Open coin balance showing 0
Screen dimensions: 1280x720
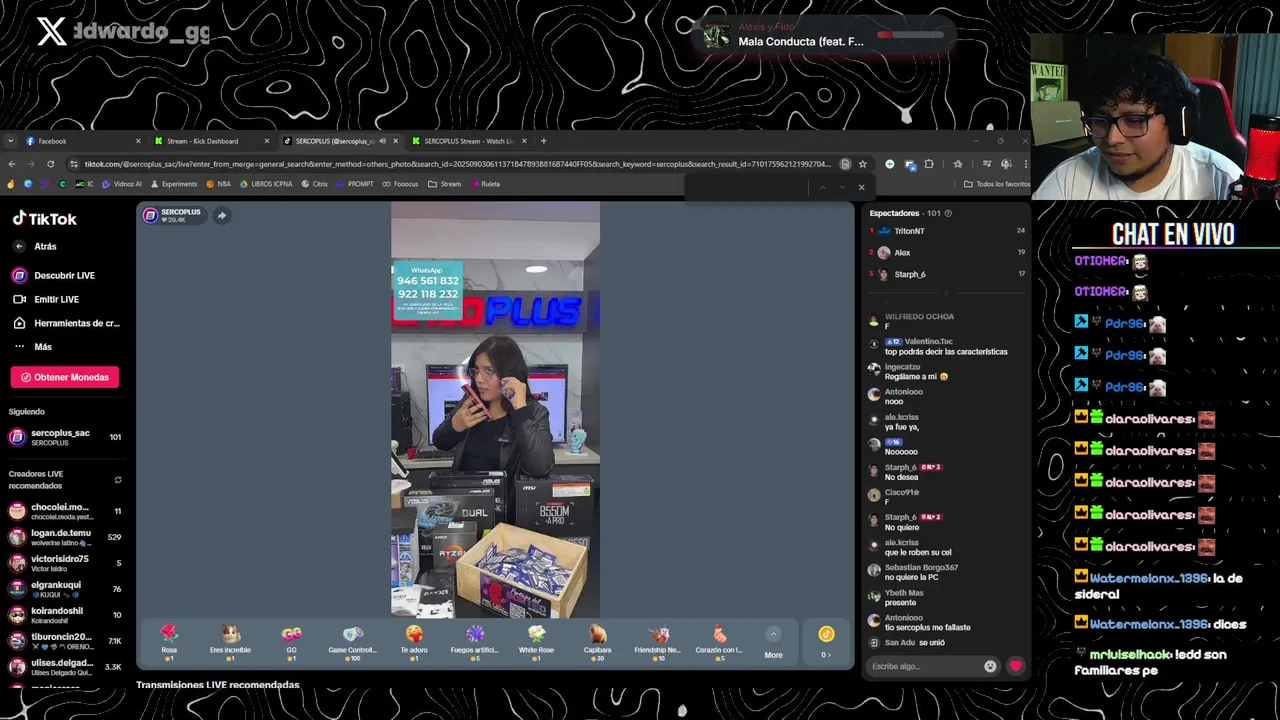[x=826, y=642]
